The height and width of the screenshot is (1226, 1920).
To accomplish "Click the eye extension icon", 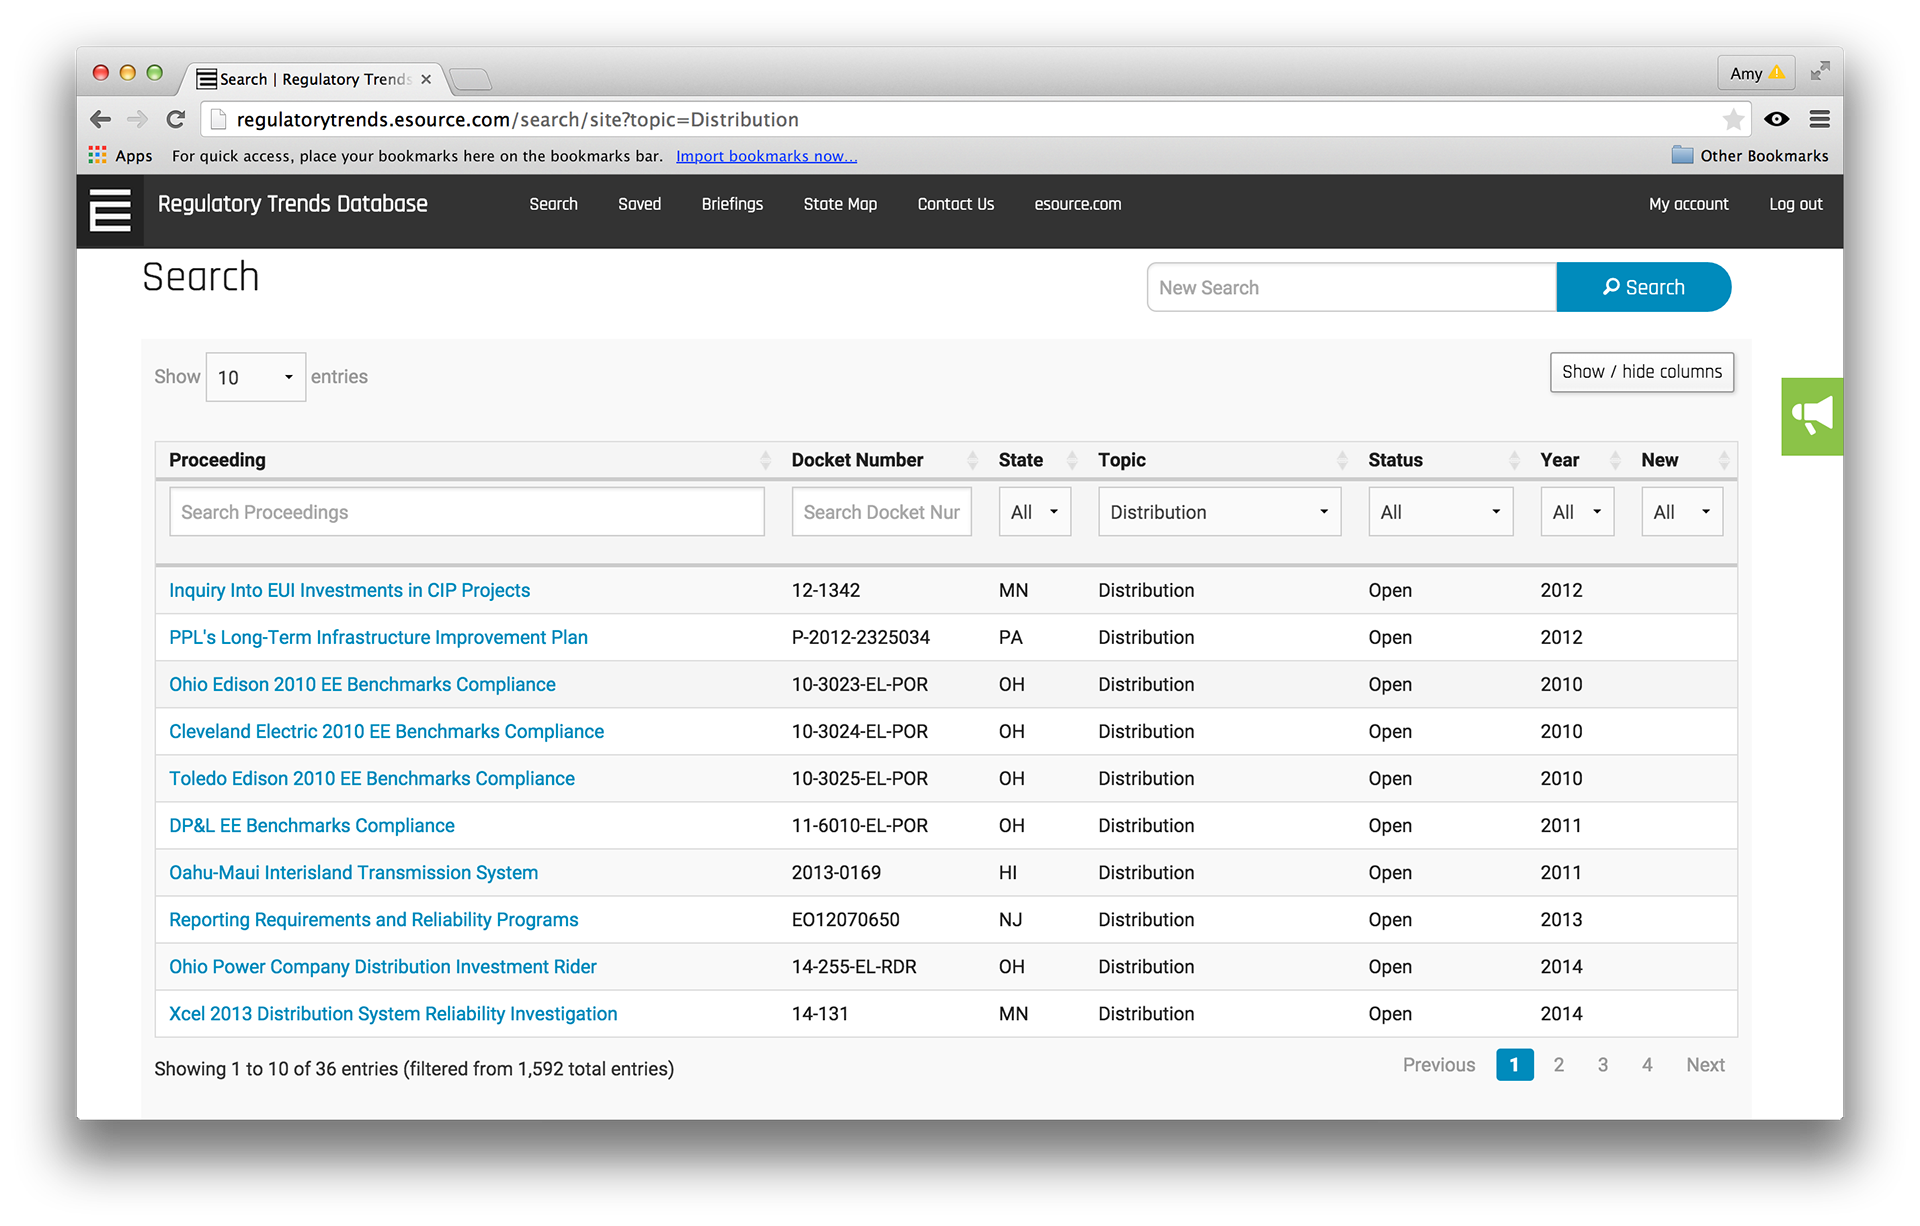I will click(x=1776, y=120).
